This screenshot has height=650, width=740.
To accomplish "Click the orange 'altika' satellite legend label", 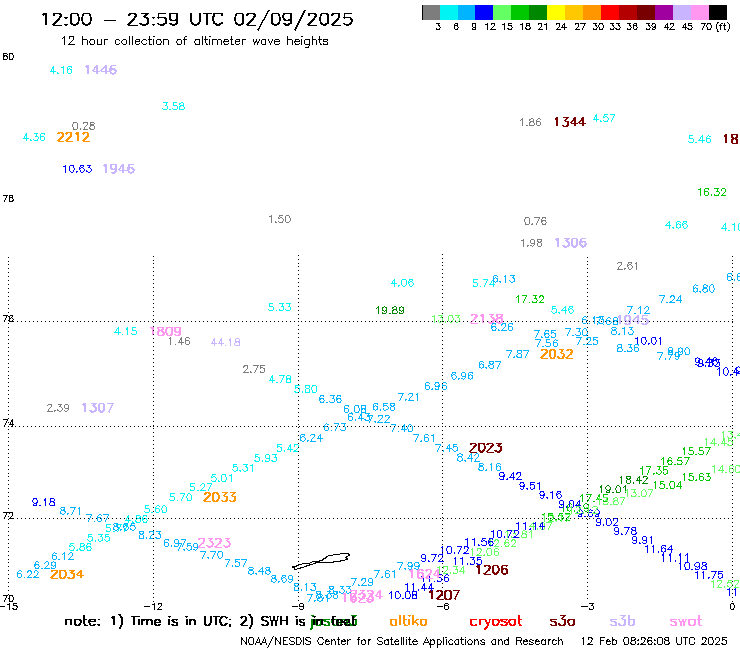I will 408,621.
